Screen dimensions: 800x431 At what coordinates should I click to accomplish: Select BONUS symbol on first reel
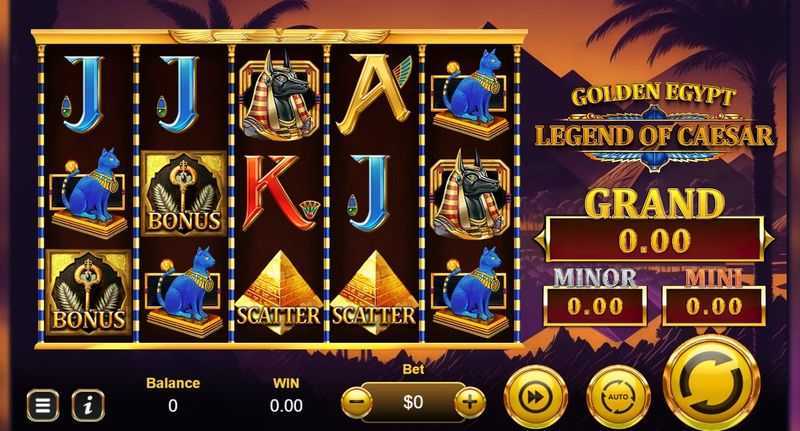point(88,292)
